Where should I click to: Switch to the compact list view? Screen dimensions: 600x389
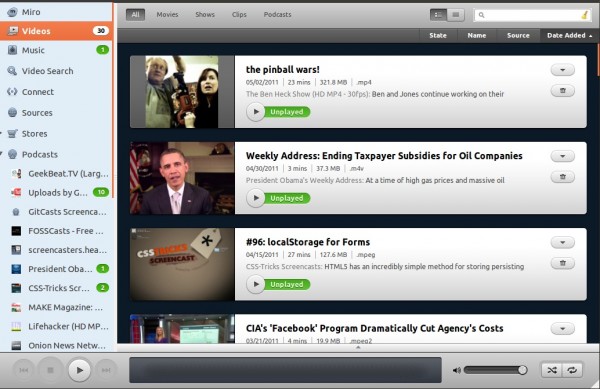456,15
